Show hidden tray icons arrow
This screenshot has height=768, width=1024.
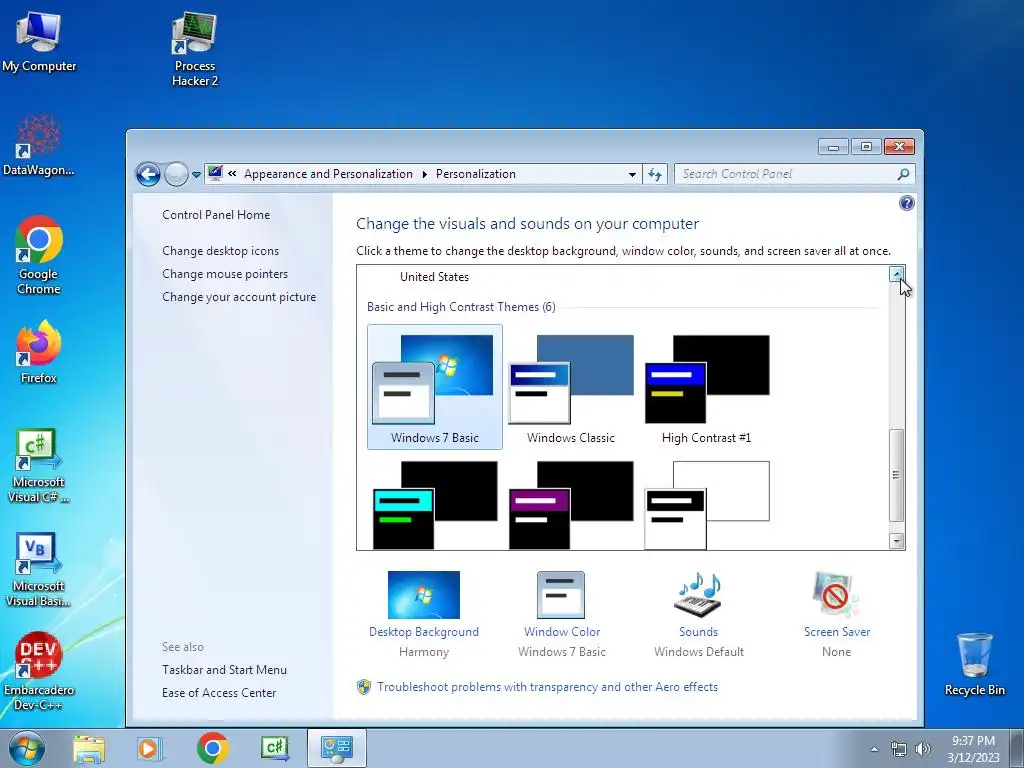point(874,749)
